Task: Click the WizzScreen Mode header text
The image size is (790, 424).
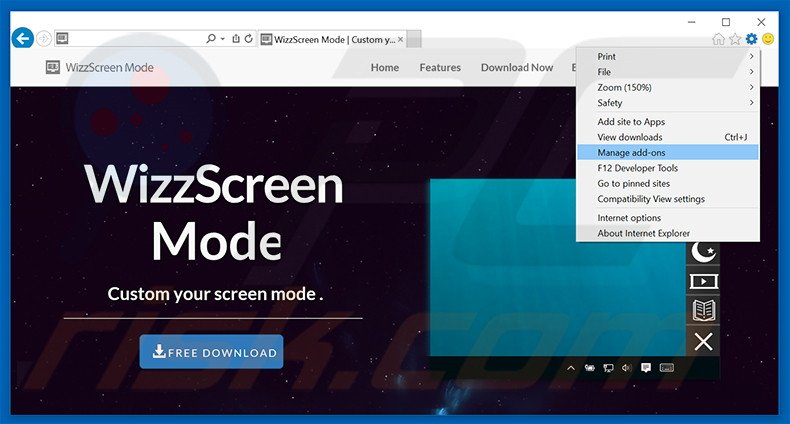Action: [110, 67]
